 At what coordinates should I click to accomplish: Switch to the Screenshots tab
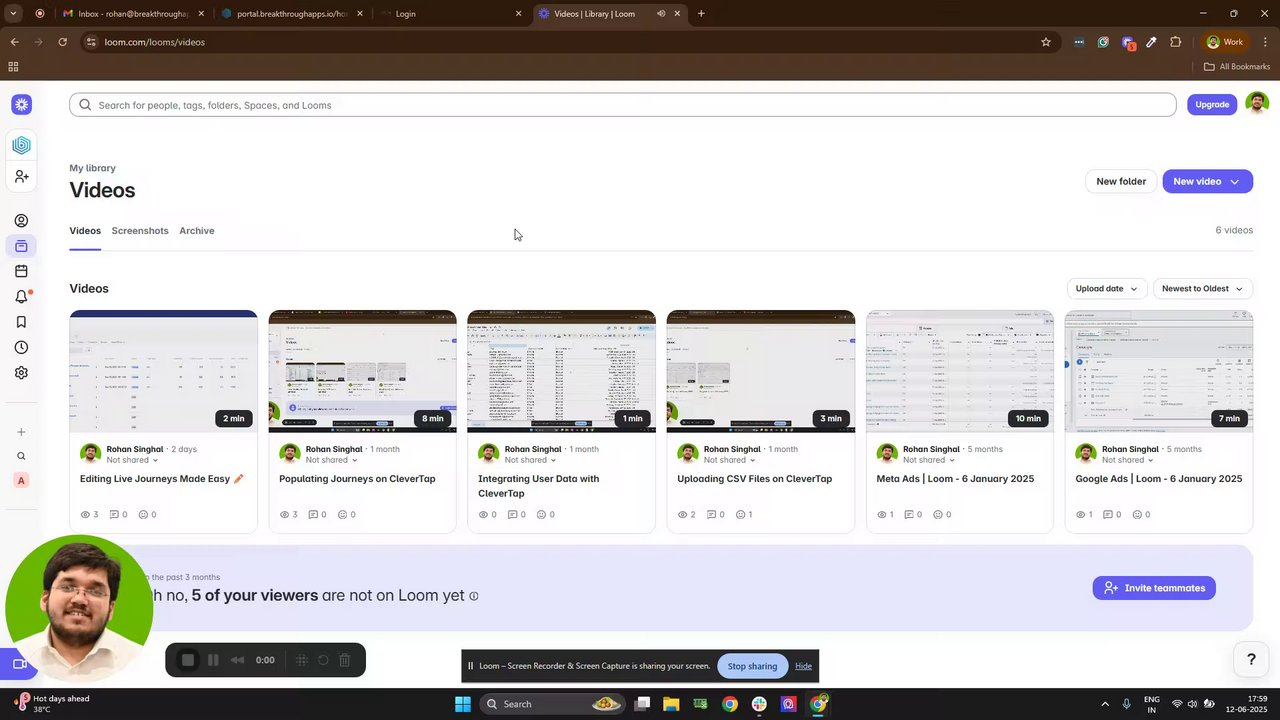click(140, 231)
